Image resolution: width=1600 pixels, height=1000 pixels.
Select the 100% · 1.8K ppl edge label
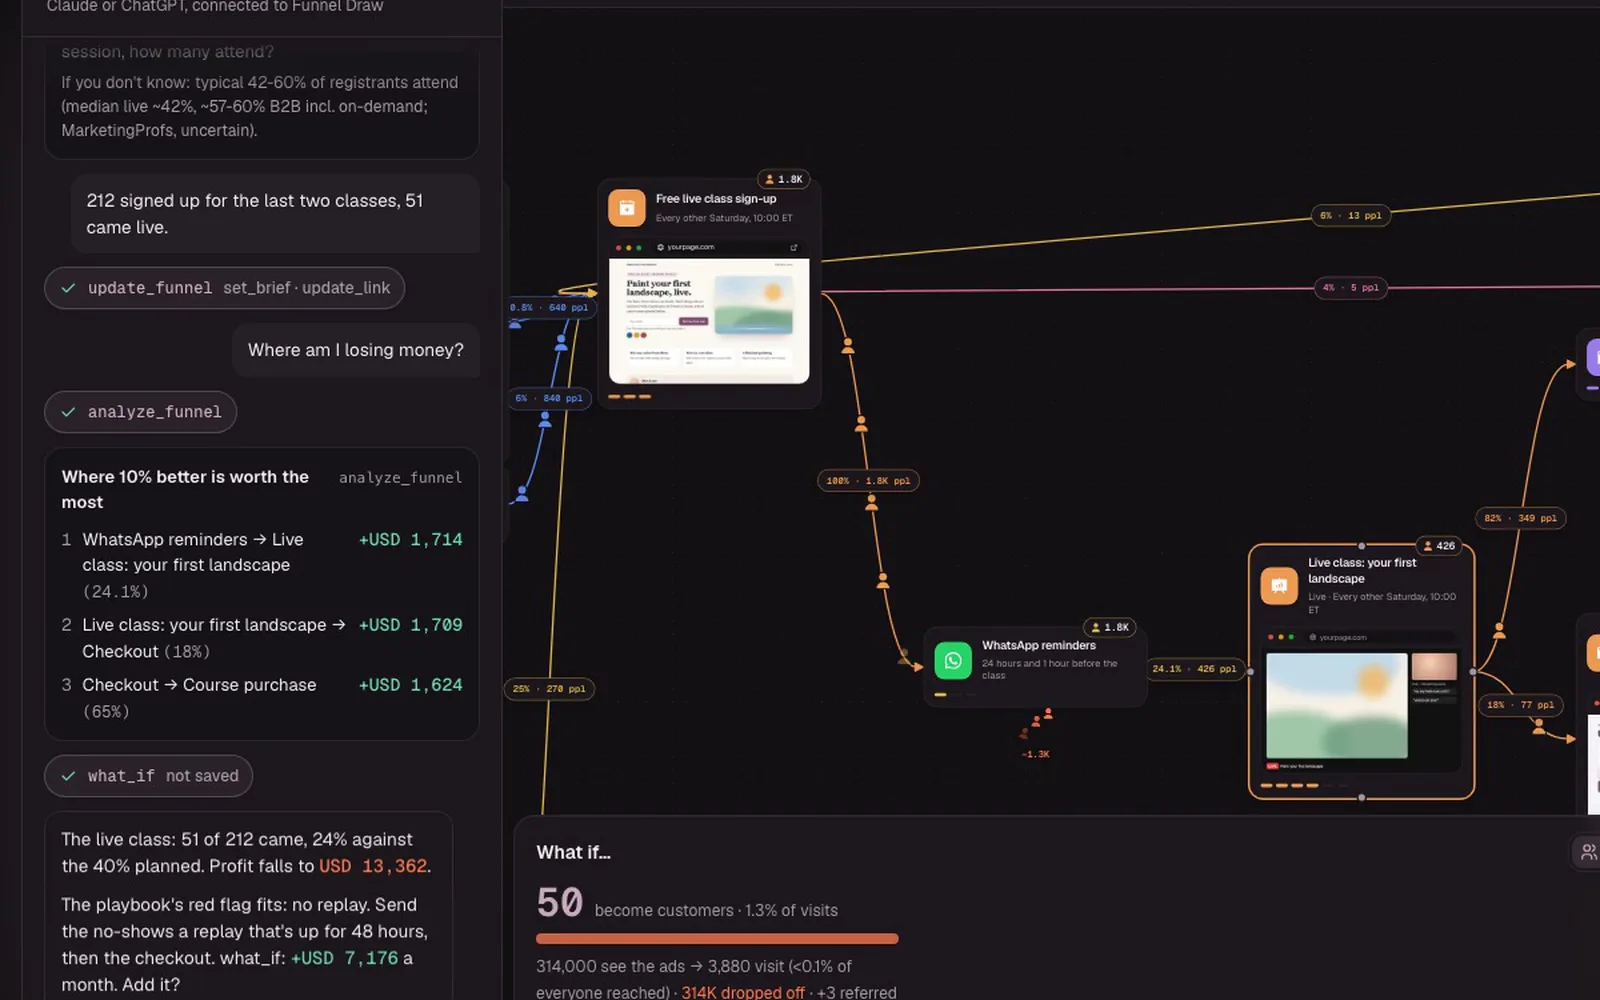tap(868, 481)
